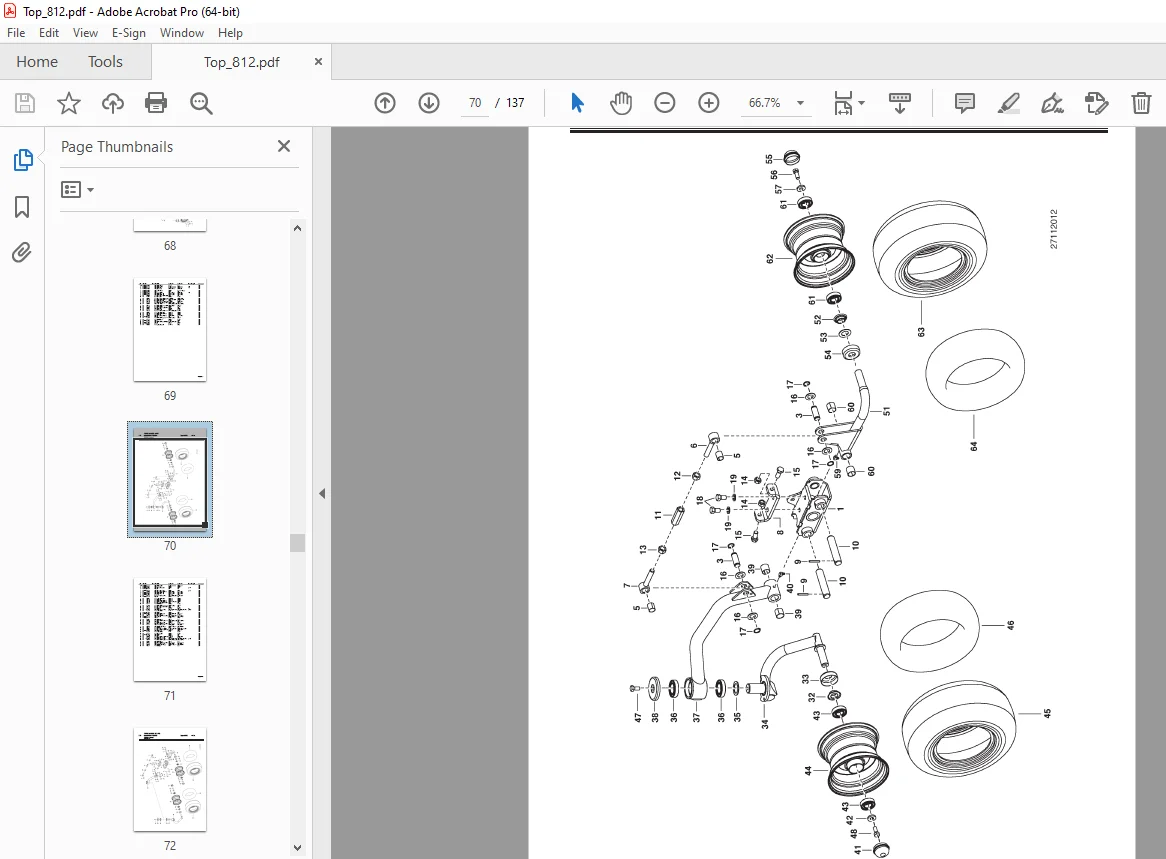Open the Page Thumbnails panel icon

pos(23,159)
